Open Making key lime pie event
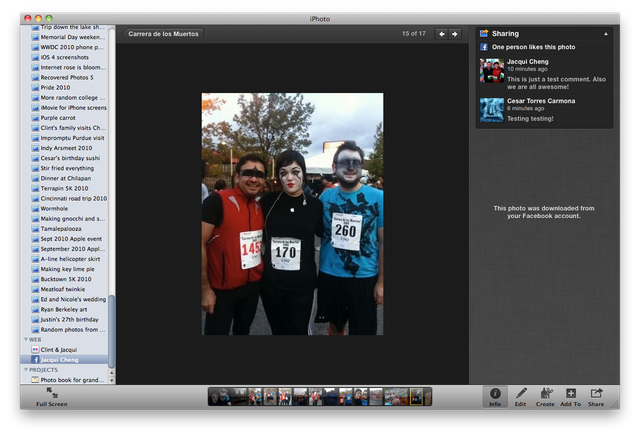 pyautogui.click(x=64, y=269)
